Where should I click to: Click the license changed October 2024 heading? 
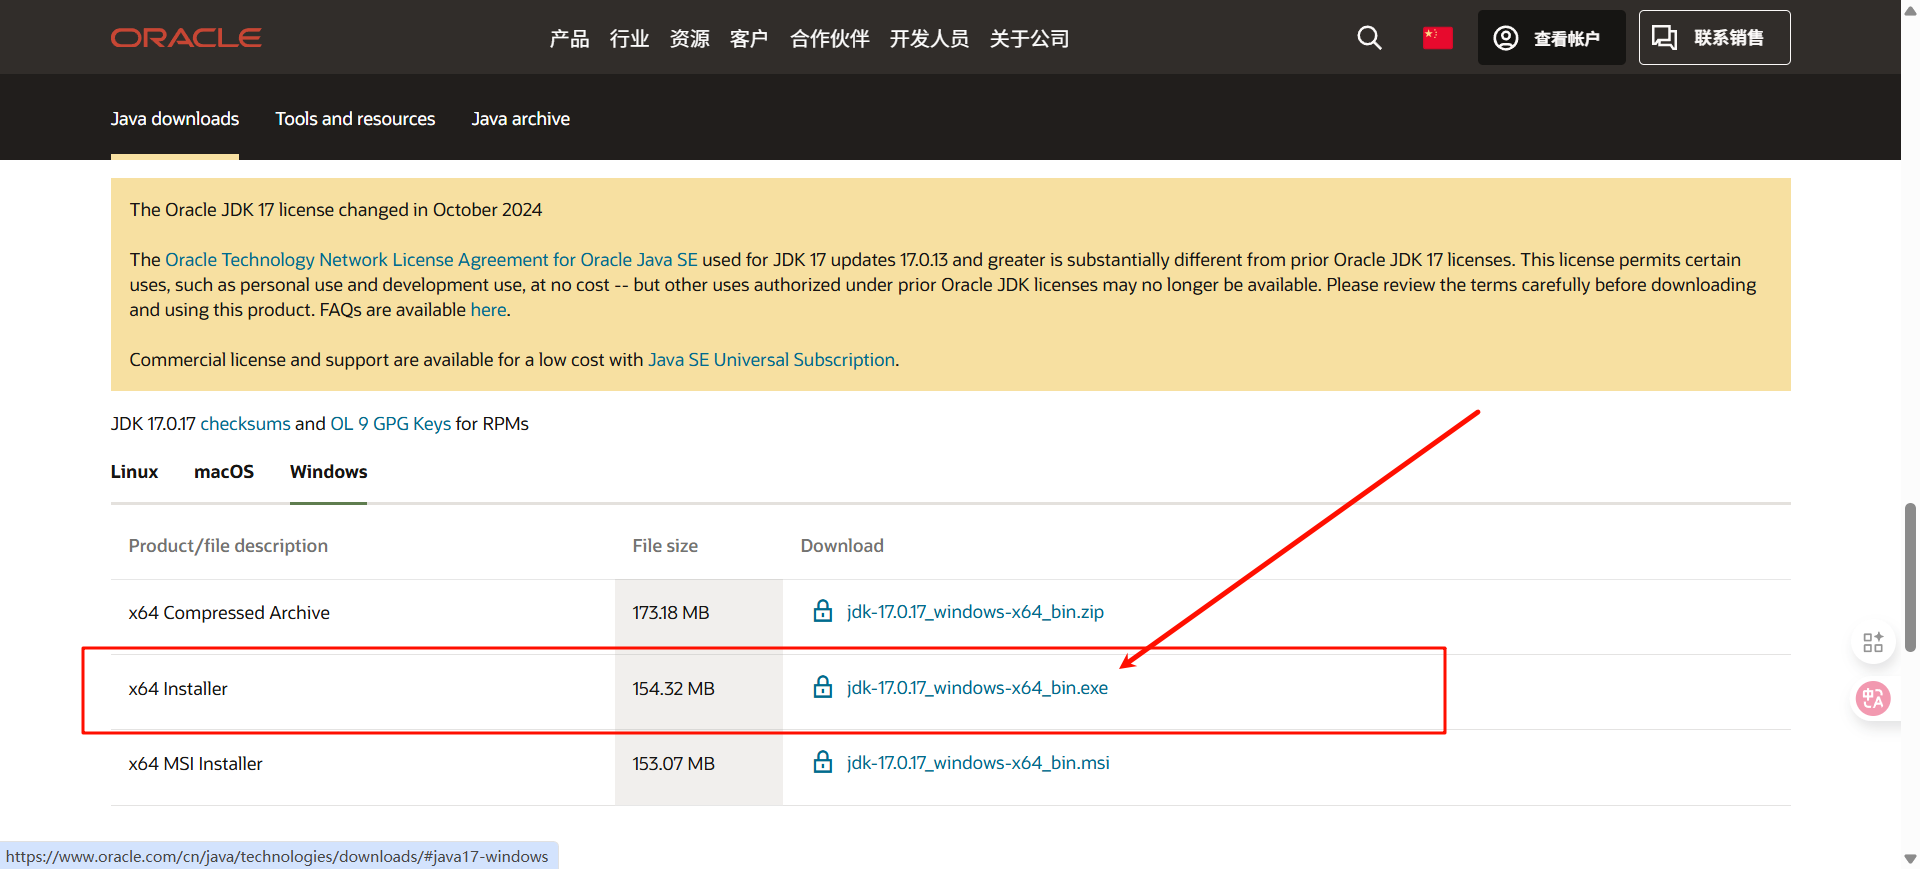point(336,210)
